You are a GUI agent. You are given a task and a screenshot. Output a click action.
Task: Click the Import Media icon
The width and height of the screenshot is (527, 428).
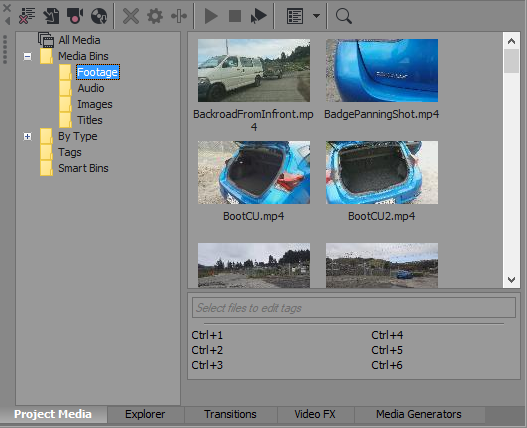pos(51,16)
